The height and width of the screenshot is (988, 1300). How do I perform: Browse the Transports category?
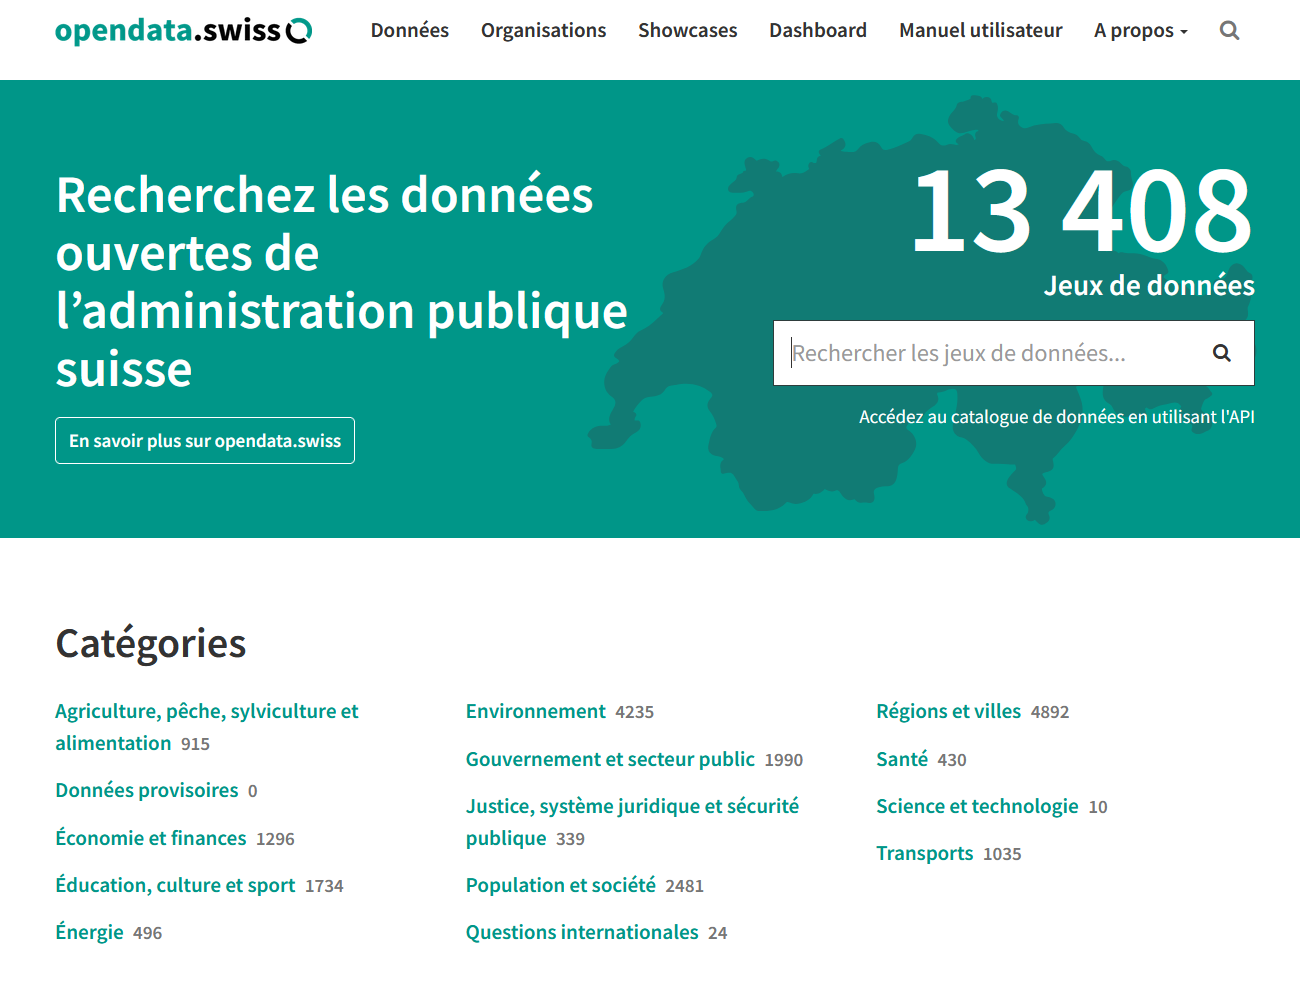coord(924,853)
